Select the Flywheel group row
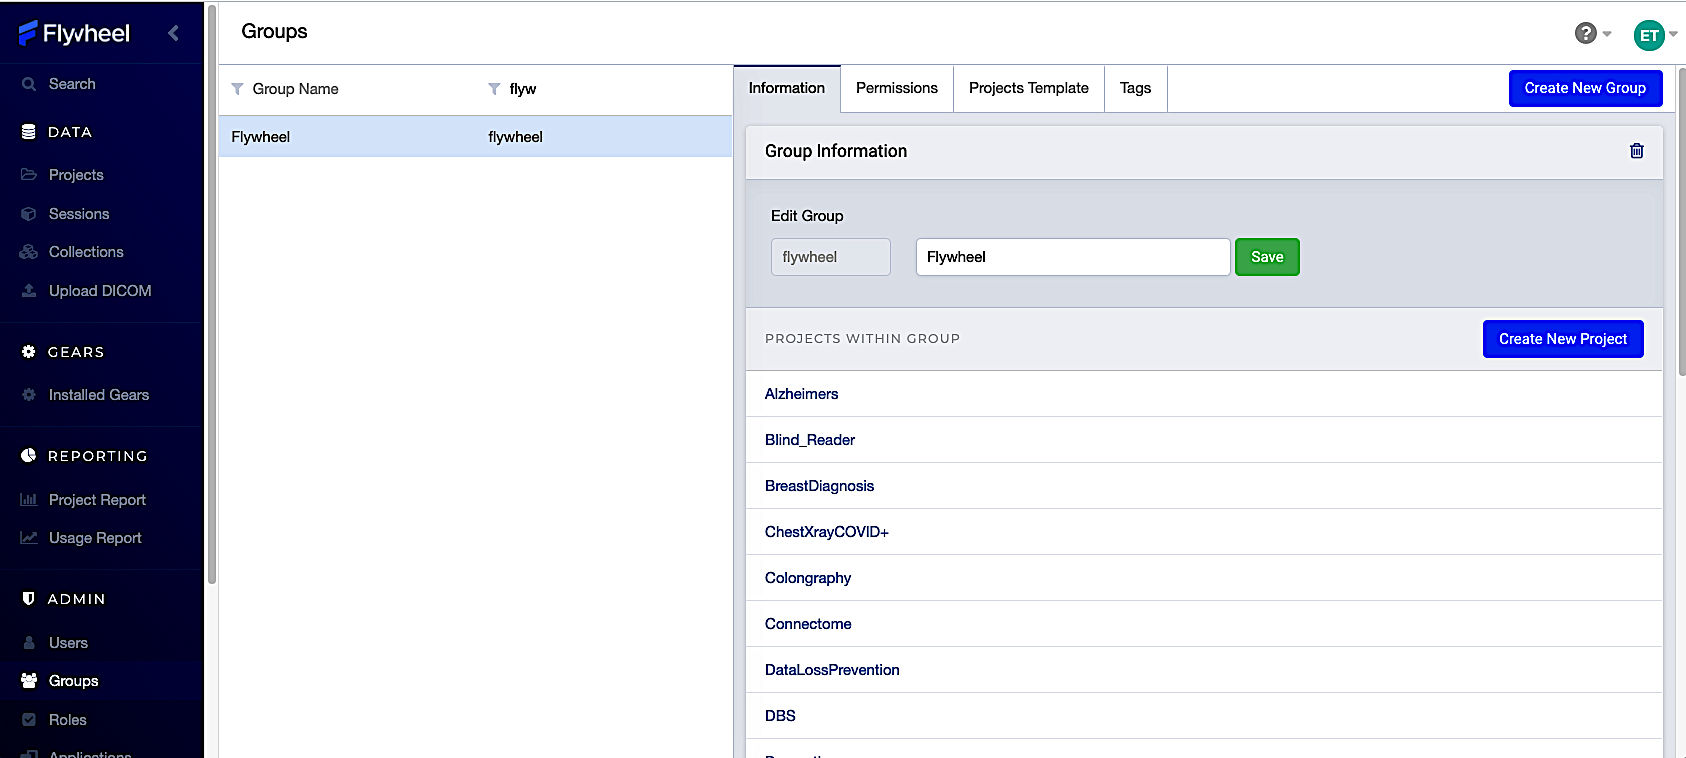 coord(476,137)
